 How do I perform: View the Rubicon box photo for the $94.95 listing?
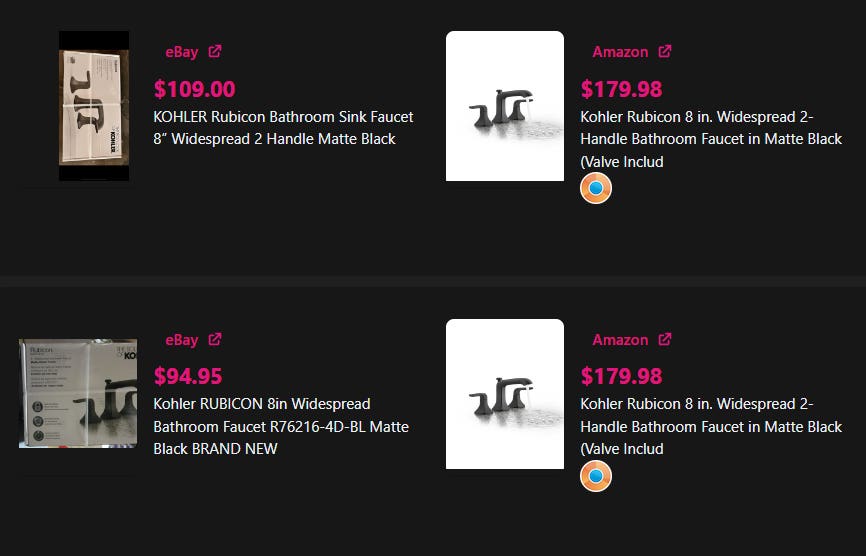tap(78, 394)
